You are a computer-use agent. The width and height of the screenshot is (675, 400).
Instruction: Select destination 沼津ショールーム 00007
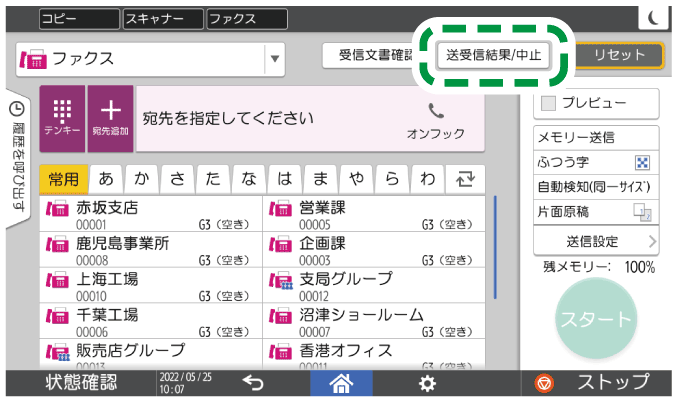(x=374, y=322)
